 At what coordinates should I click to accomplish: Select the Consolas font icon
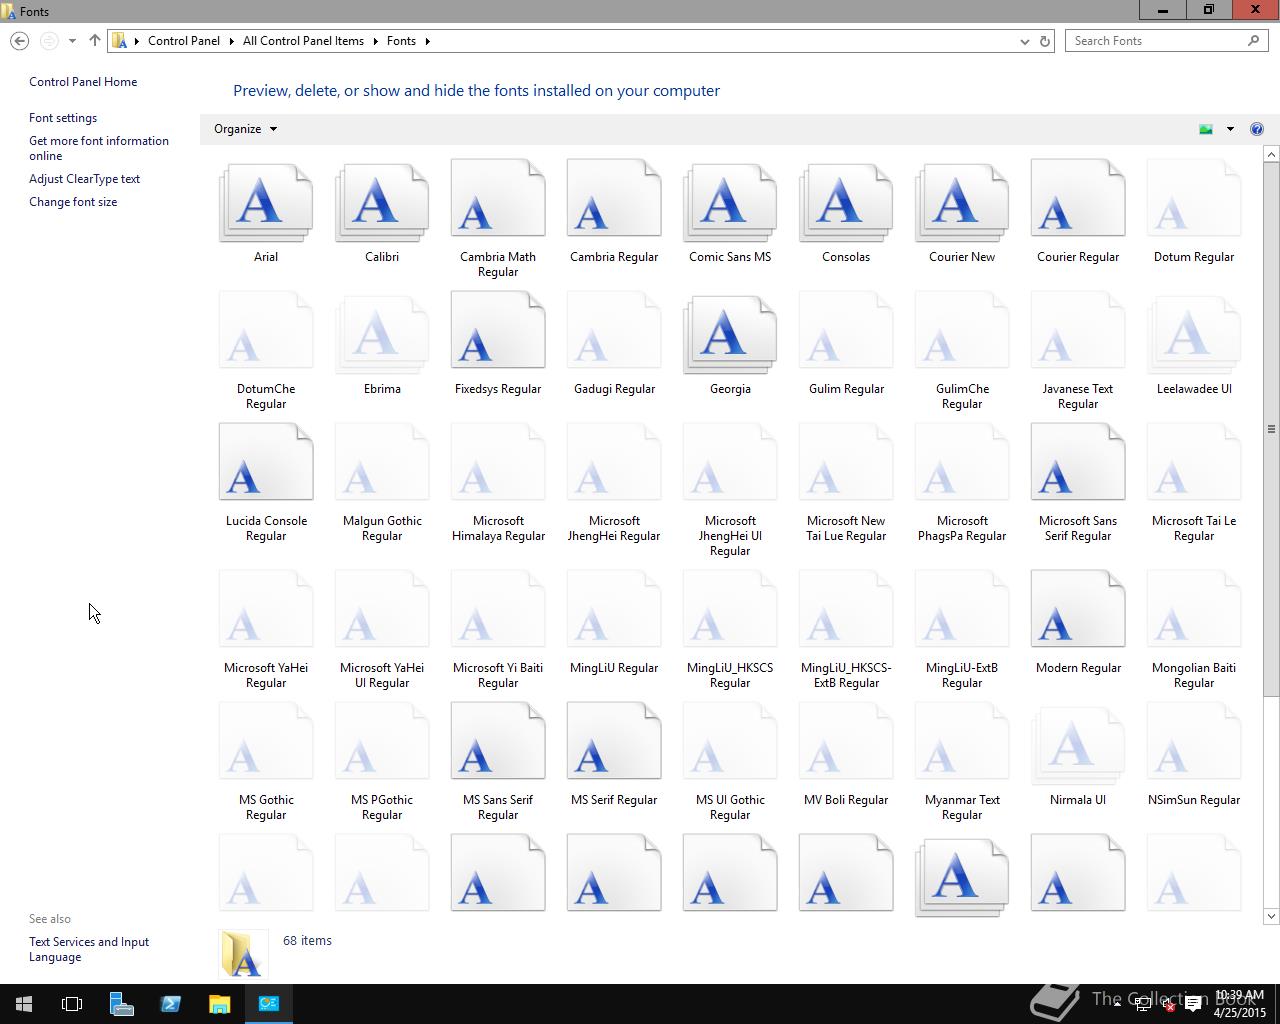[846, 203]
